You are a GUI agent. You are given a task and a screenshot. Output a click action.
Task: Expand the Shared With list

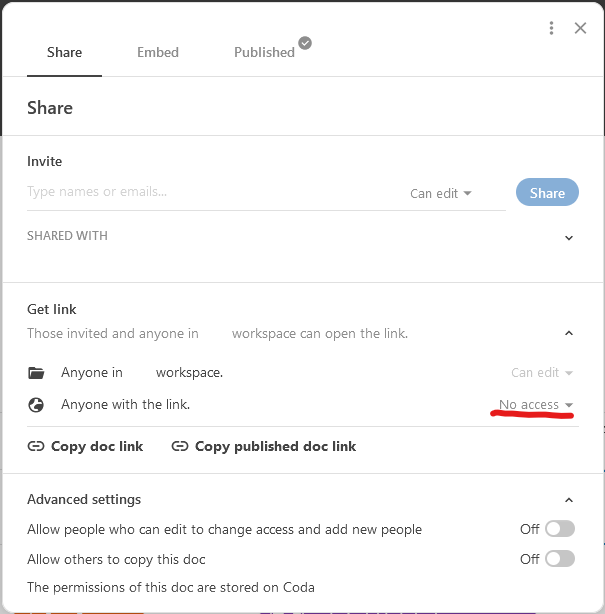pyautogui.click(x=569, y=238)
